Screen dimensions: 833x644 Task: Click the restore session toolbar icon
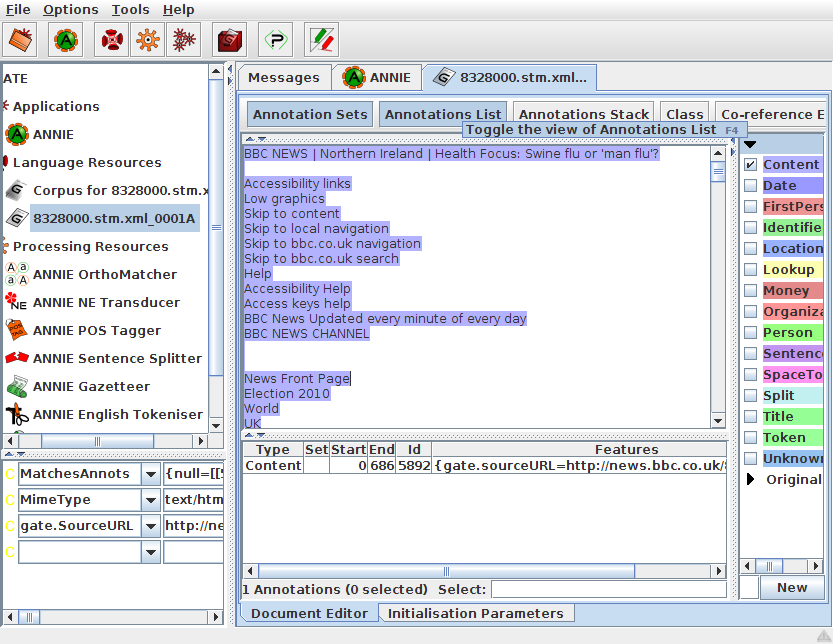pyautogui.click(x=20, y=40)
